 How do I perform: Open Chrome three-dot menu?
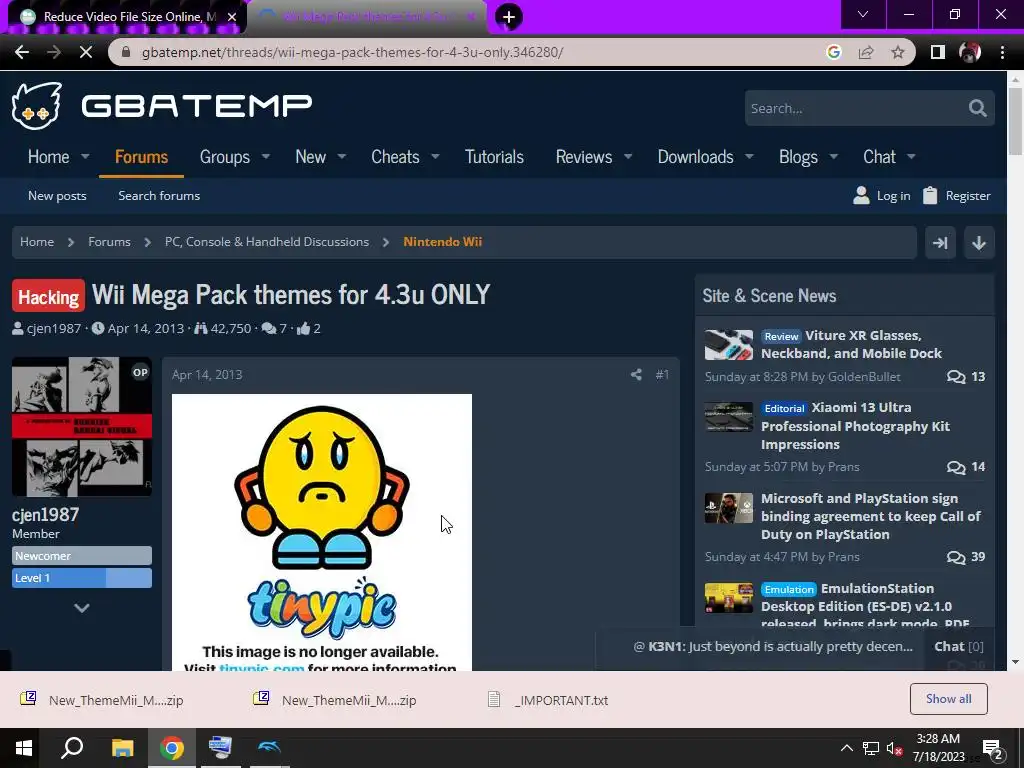pyautogui.click(x=1002, y=52)
